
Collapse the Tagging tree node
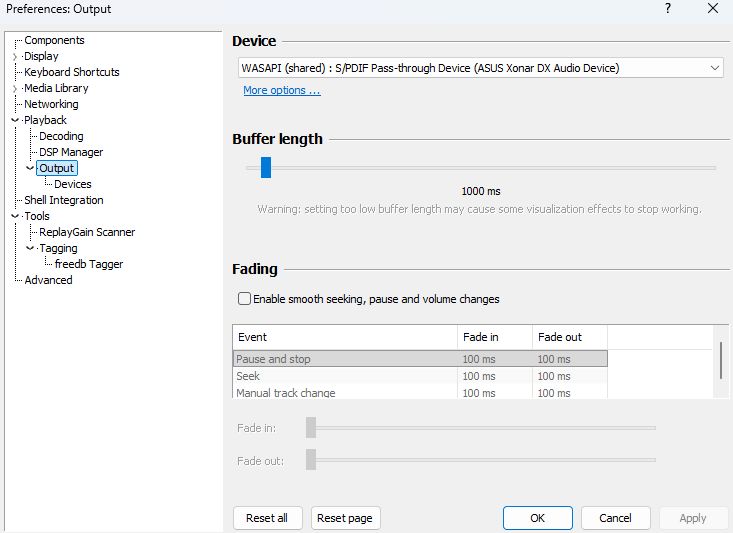click(30, 248)
